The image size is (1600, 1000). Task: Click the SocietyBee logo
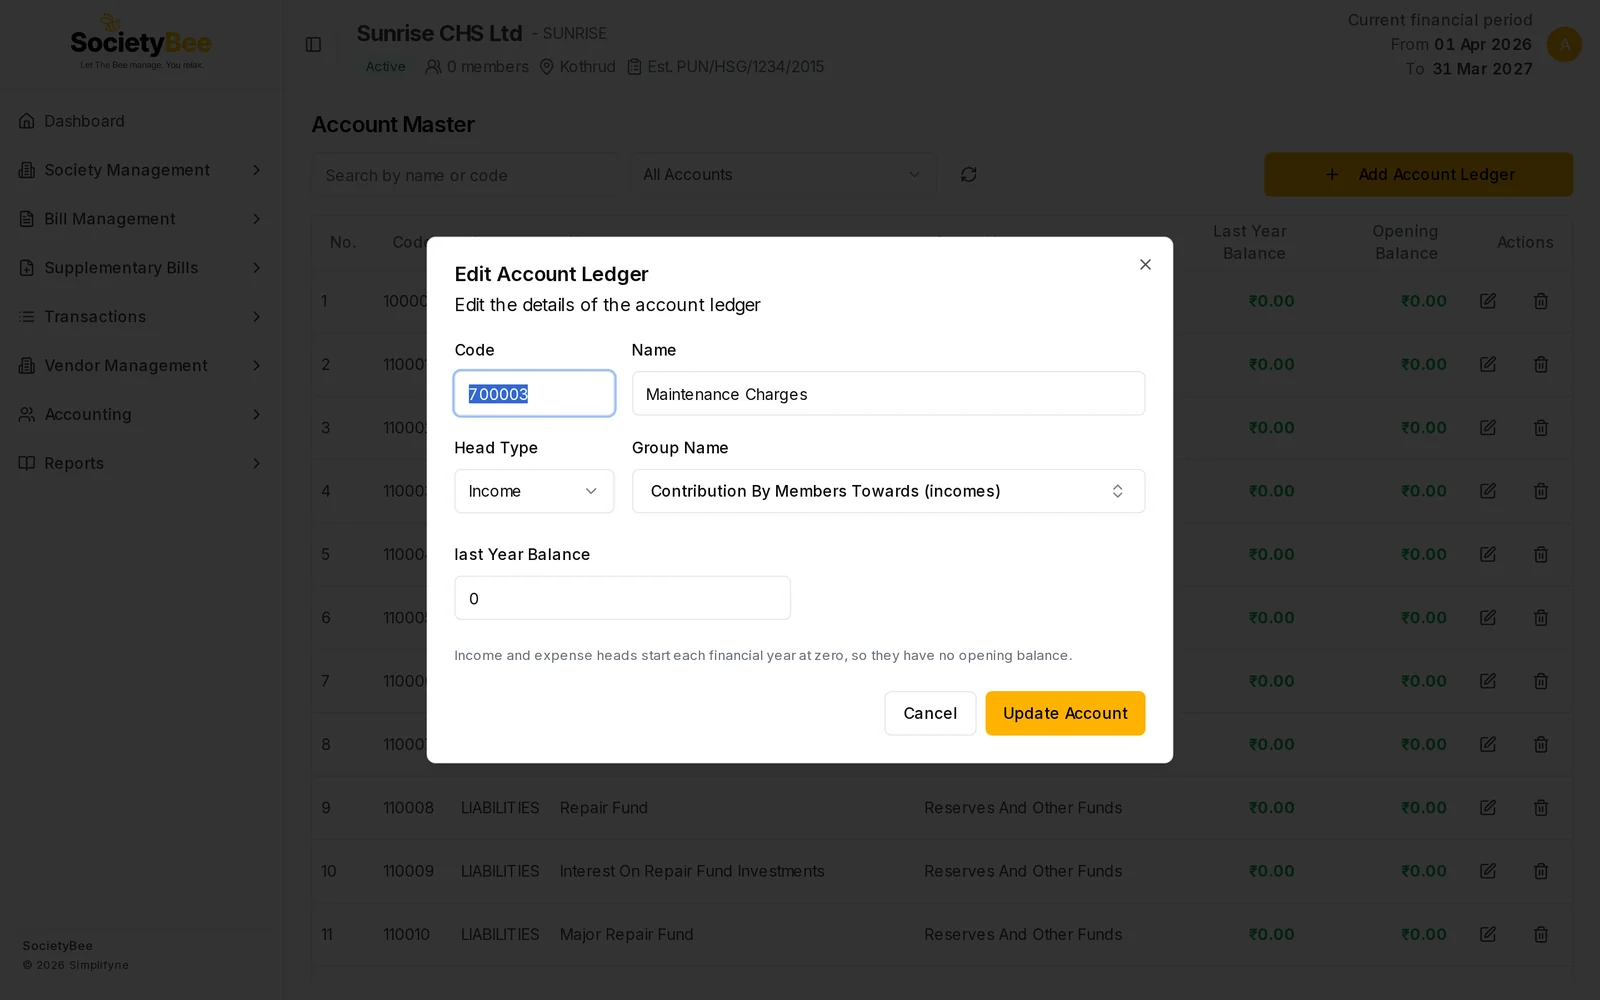click(141, 43)
